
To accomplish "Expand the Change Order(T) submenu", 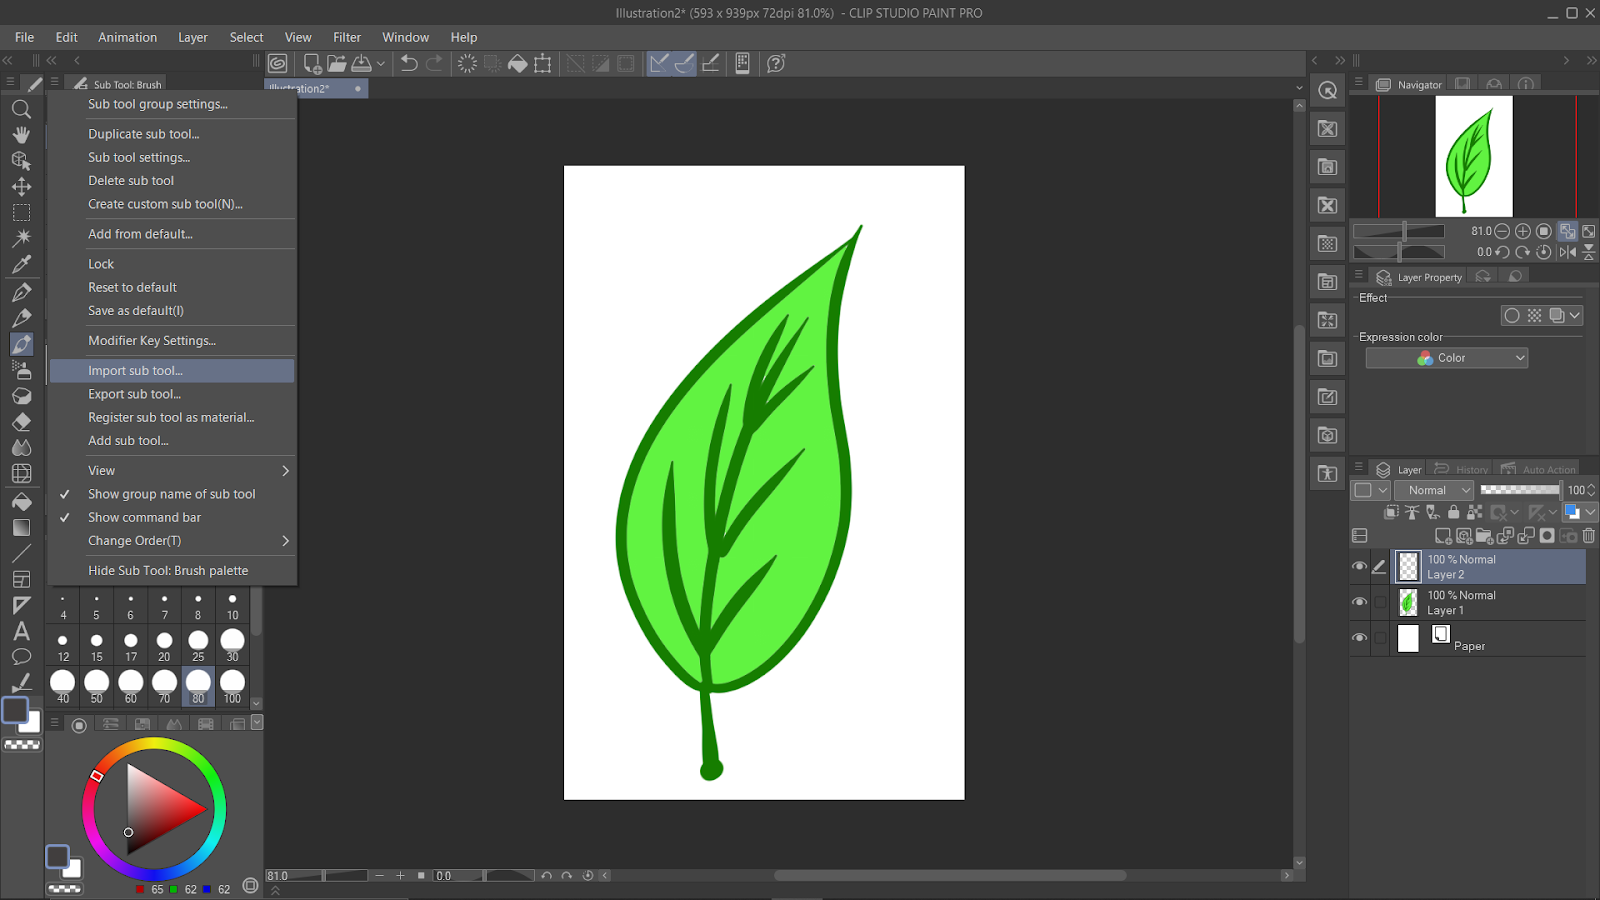I will [172, 541].
